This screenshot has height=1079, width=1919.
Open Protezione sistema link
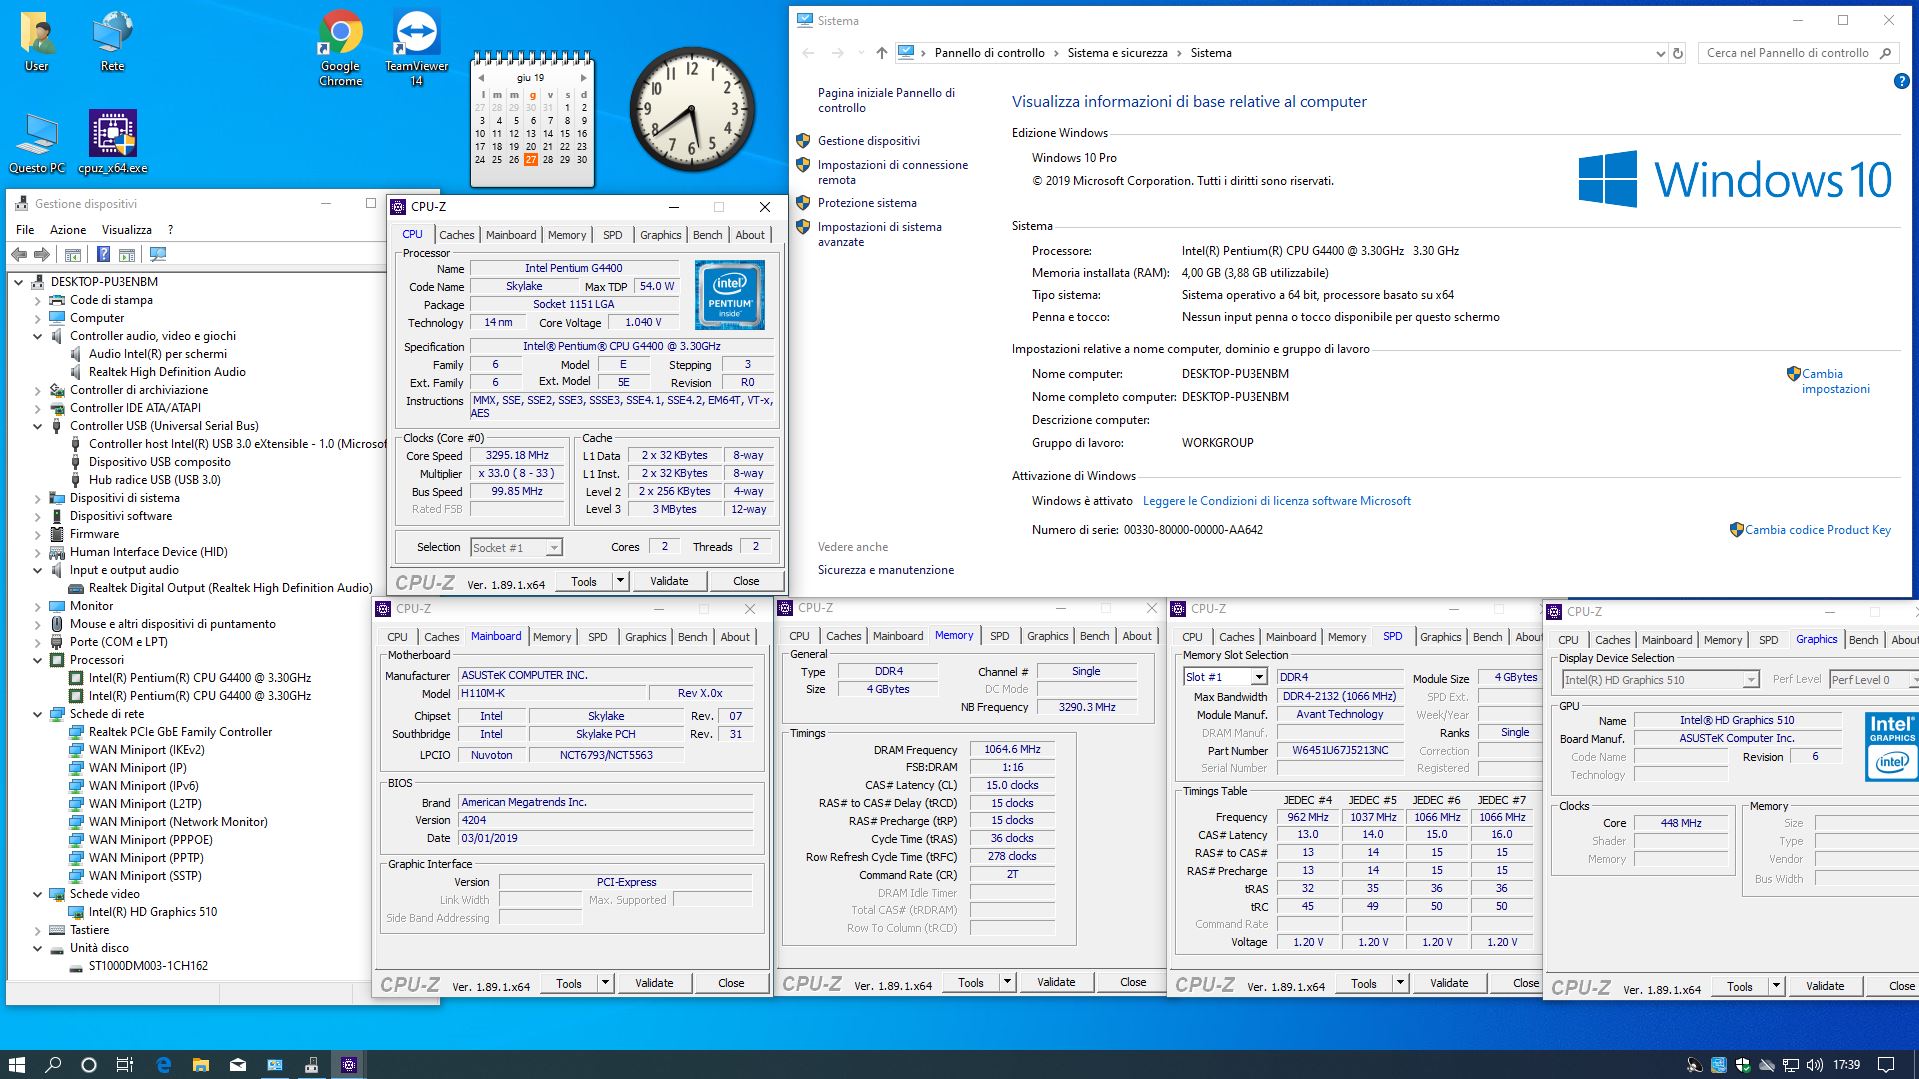point(867,203)
